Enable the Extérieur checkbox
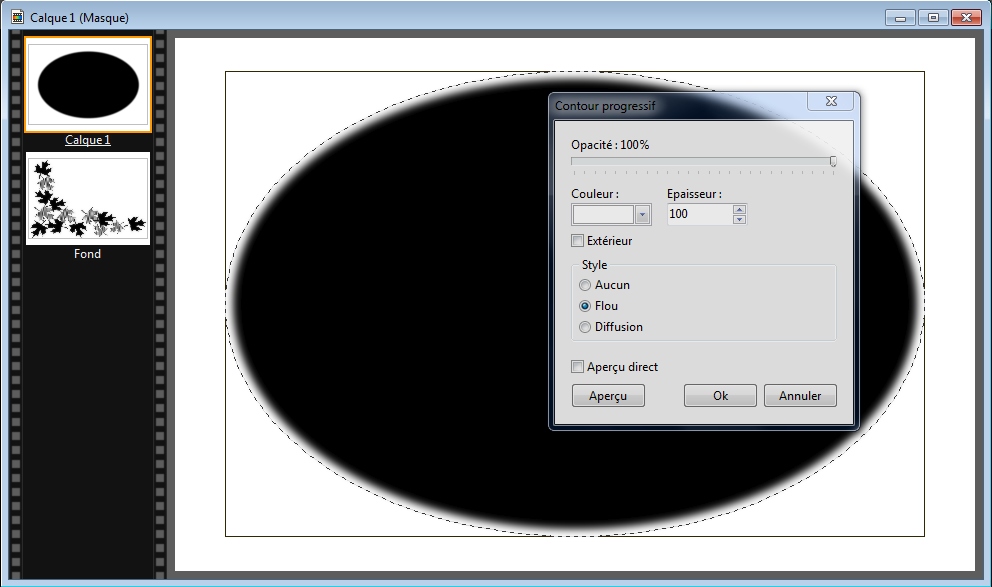Screen dimensions: 992x587 [x=577, y=240]
